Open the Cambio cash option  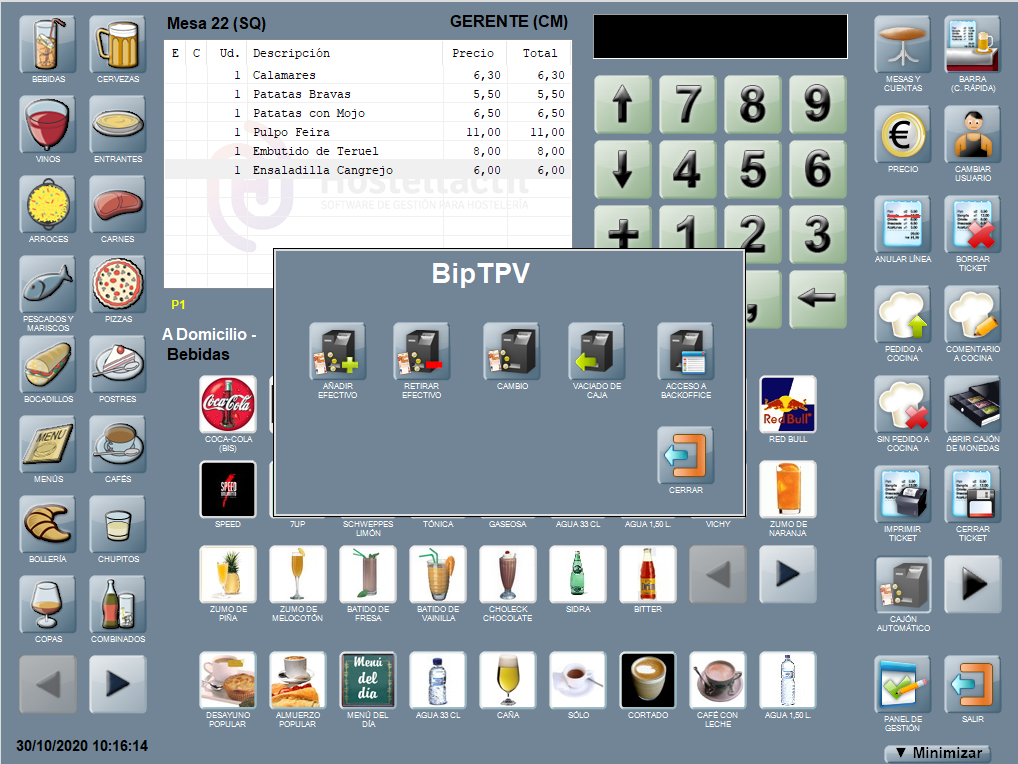[x=512, y=352]
